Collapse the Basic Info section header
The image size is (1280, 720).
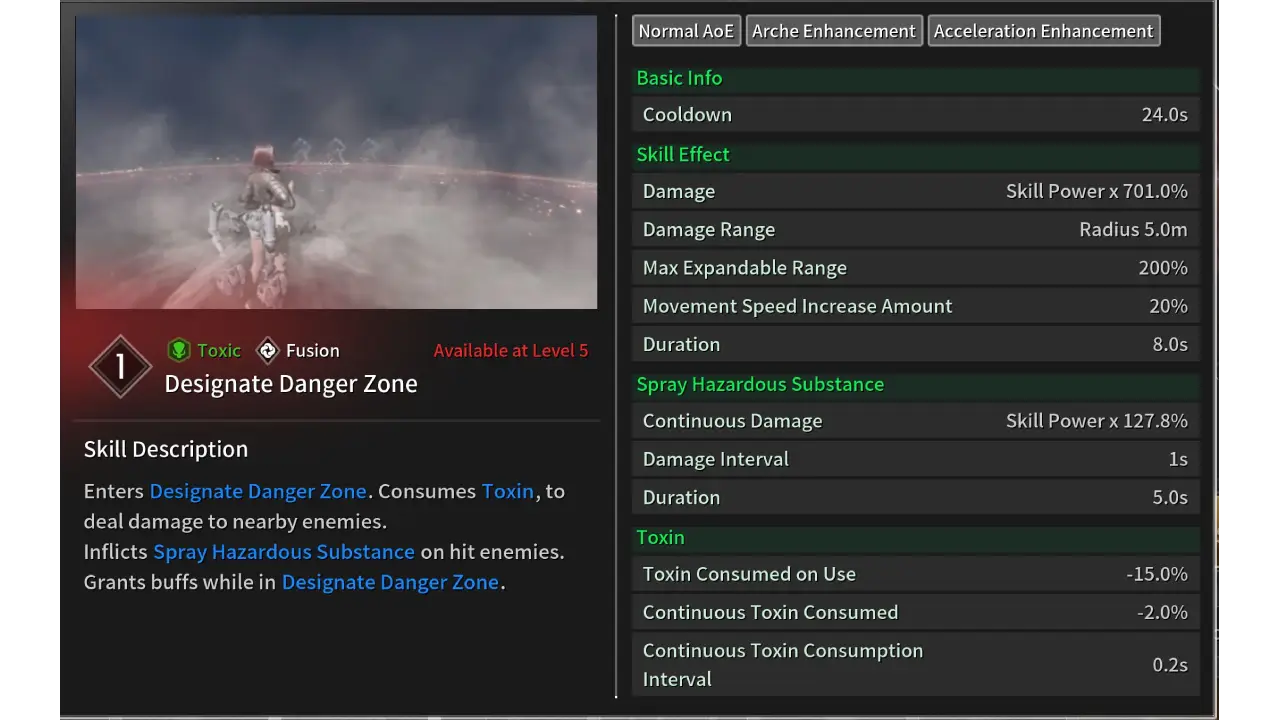[x=680, y=78]
